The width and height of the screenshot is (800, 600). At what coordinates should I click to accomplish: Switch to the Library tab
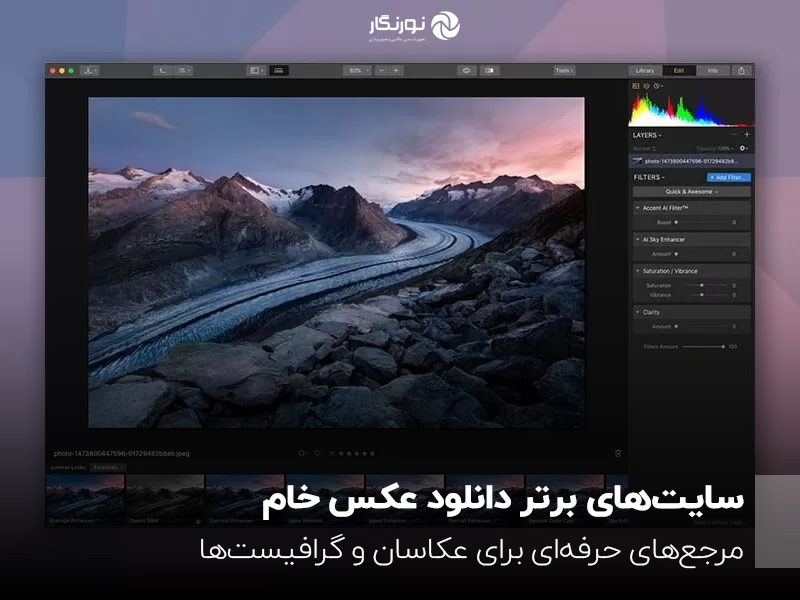[x=645, y=70]
